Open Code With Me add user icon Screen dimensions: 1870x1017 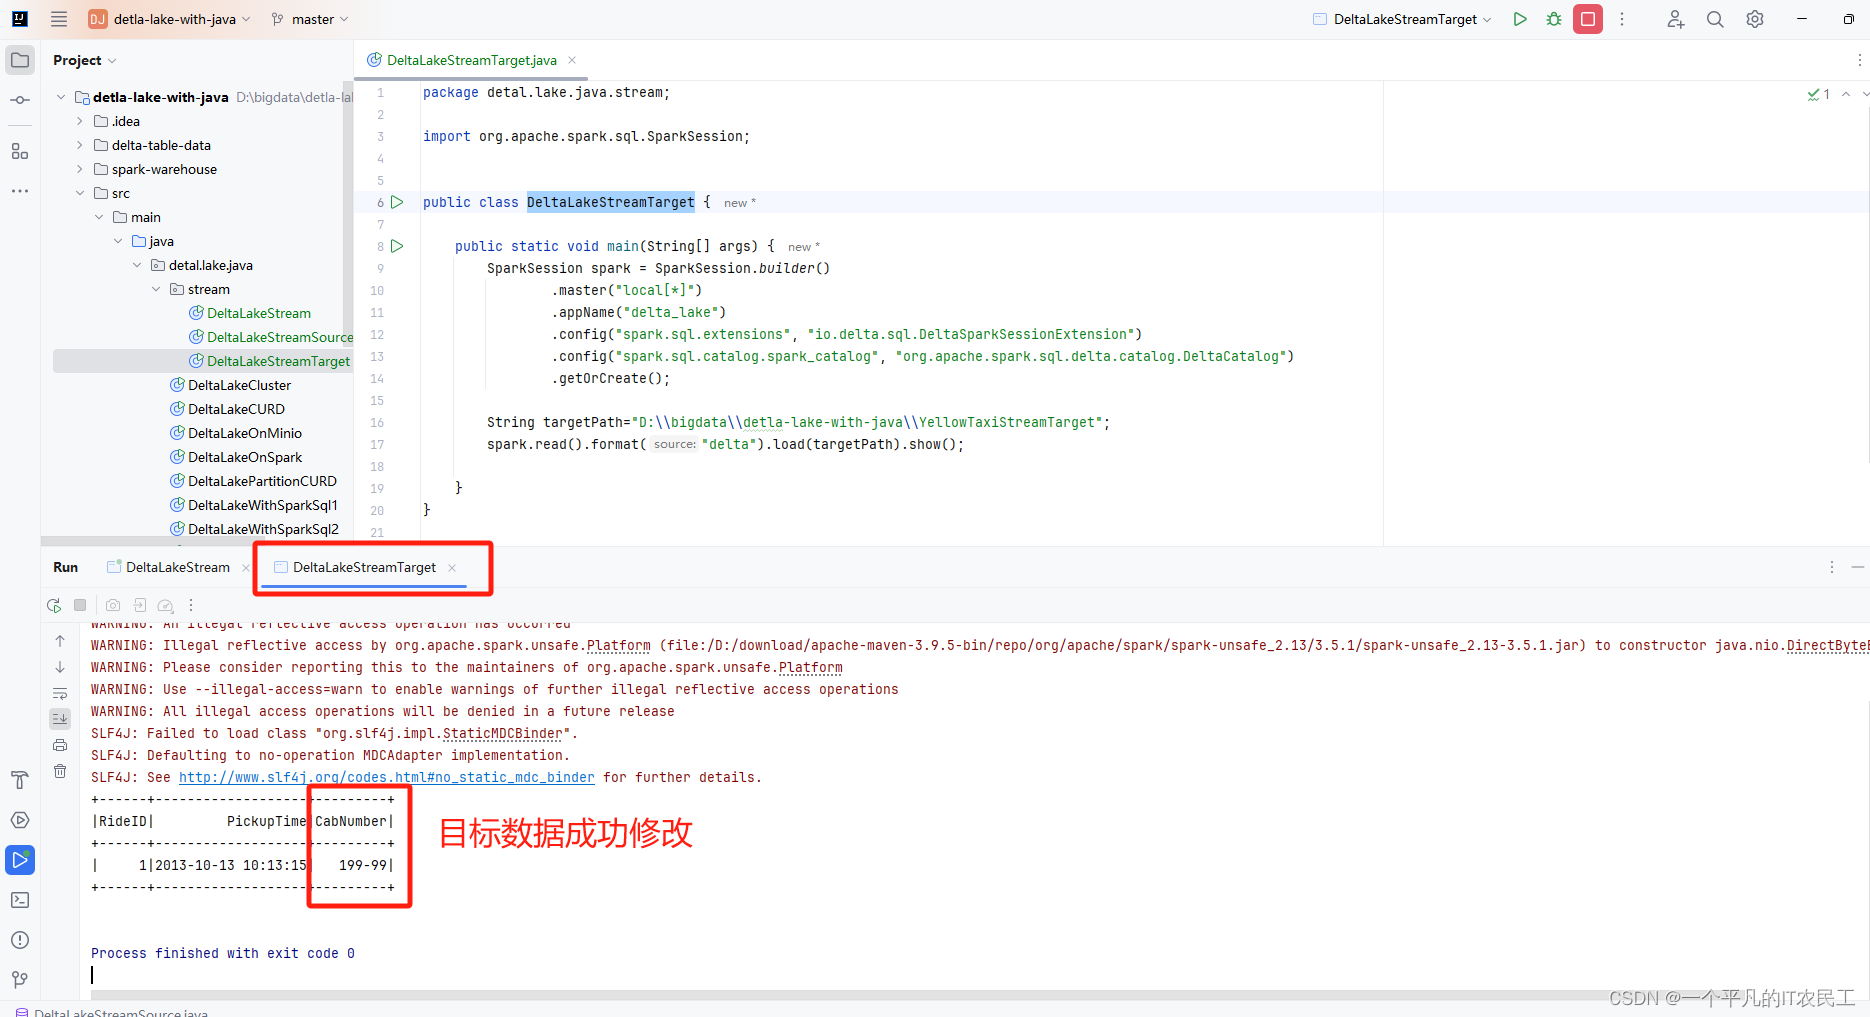point(1676,19)
